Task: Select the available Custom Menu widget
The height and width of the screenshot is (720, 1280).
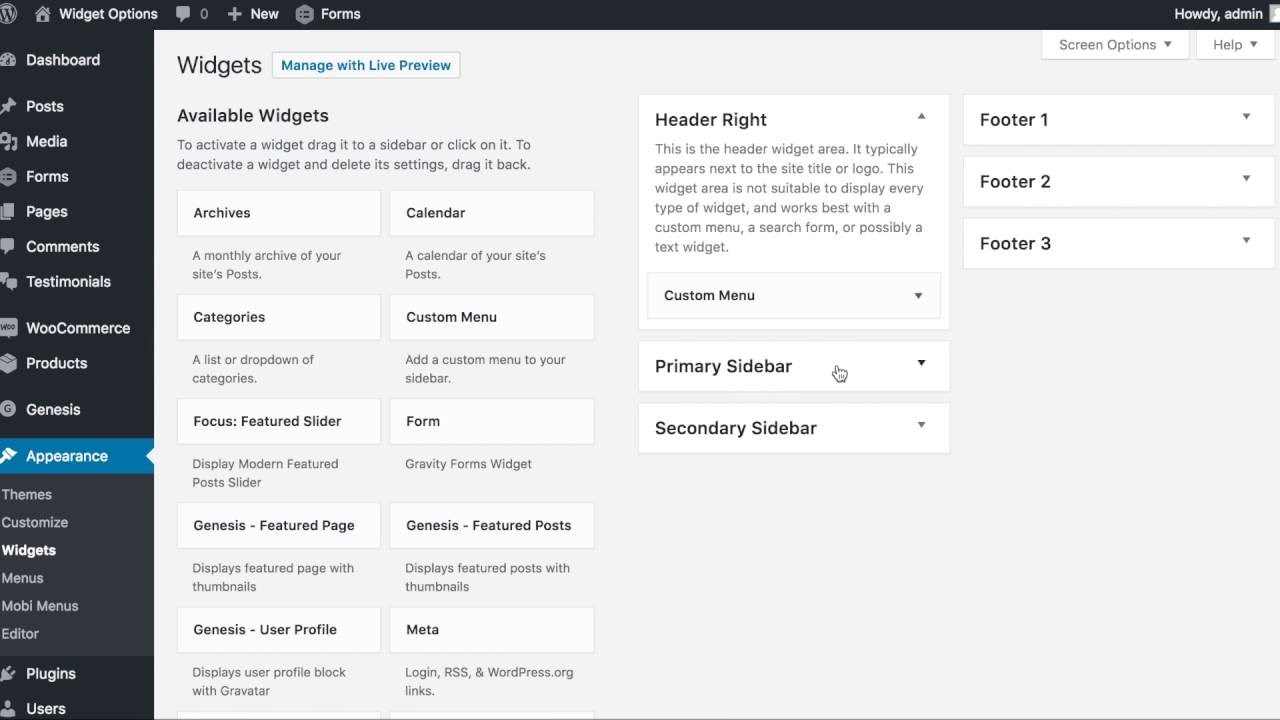Action: click(x=492, y=317)
